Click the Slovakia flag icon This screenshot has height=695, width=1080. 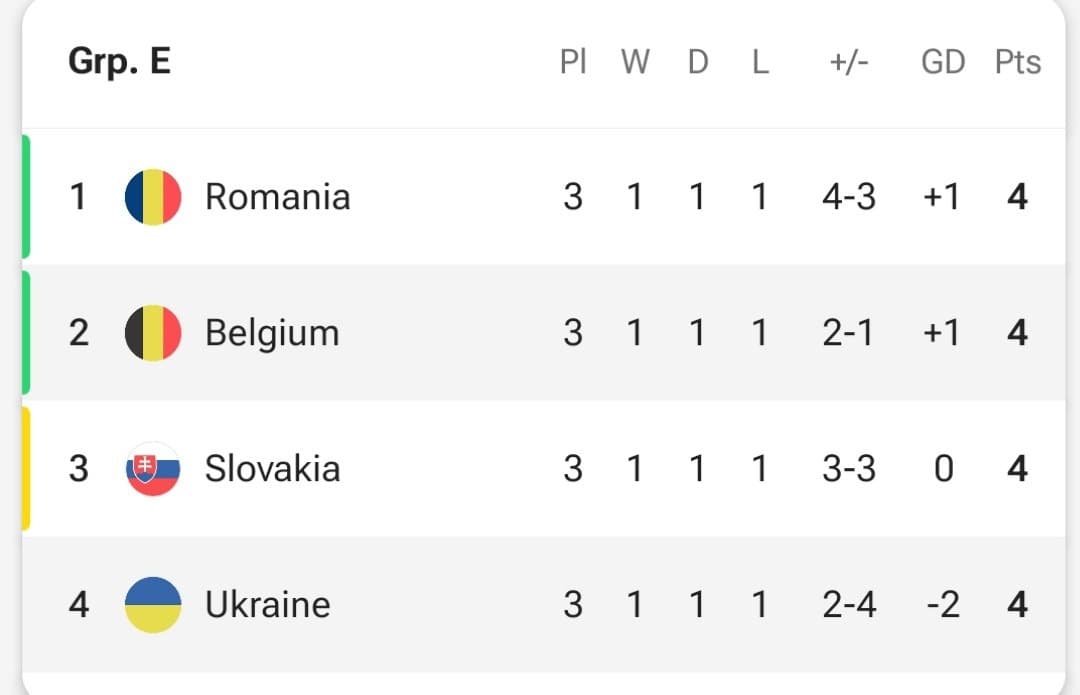[153, 468]
